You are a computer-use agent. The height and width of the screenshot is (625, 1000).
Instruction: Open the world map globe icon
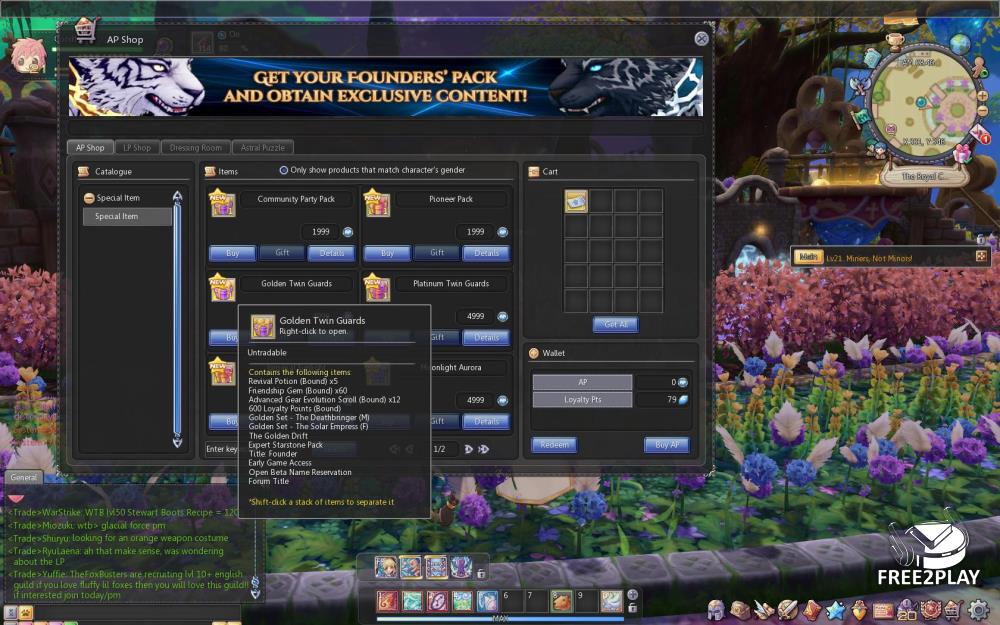[959, 43]
